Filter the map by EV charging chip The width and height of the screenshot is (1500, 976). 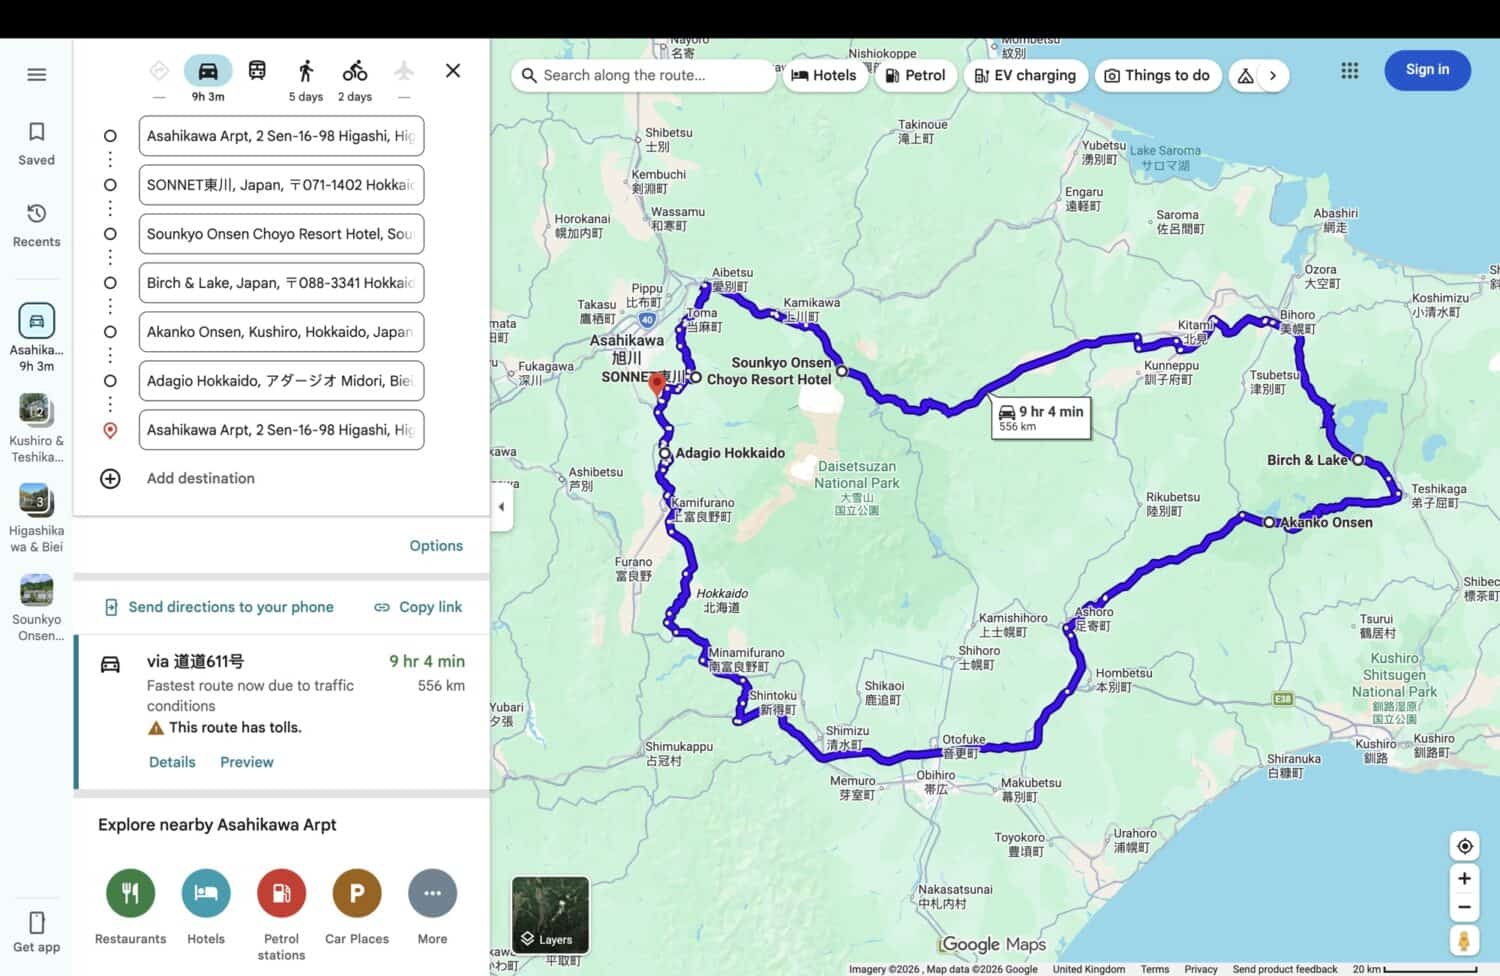[x=1025, y=75]
